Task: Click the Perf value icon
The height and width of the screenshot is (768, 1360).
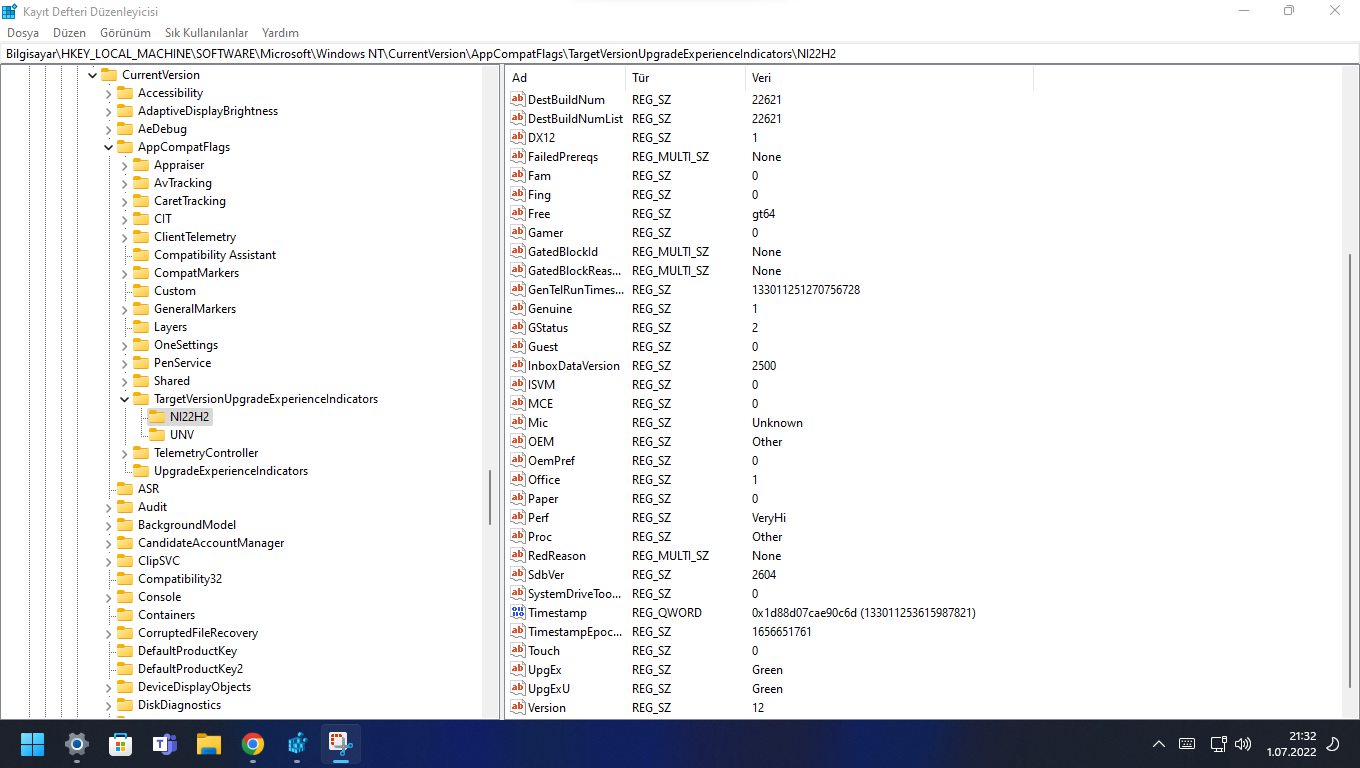Action: coord(518,517)
